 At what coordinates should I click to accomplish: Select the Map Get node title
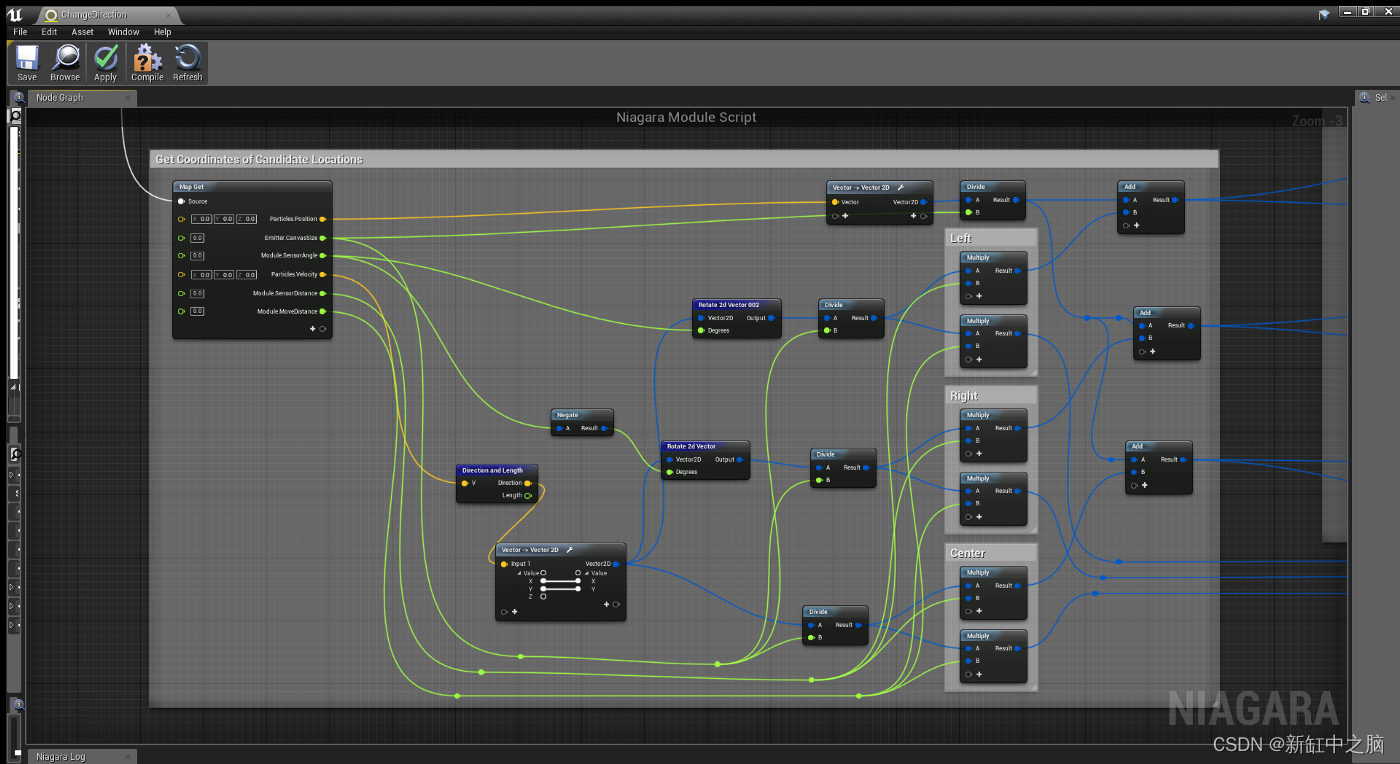pyautogui.click(x=191, y=187)
